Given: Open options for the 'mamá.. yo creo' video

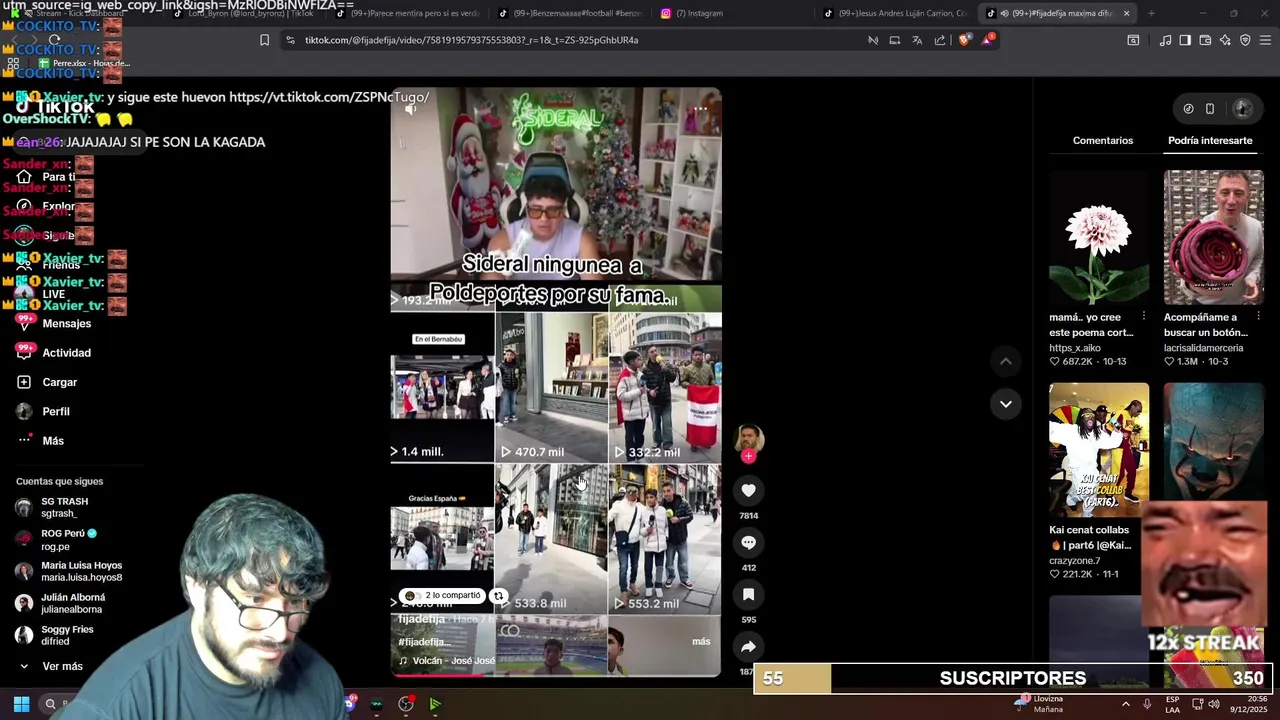Looking at the screenshot, I should tap(1144, 317).
